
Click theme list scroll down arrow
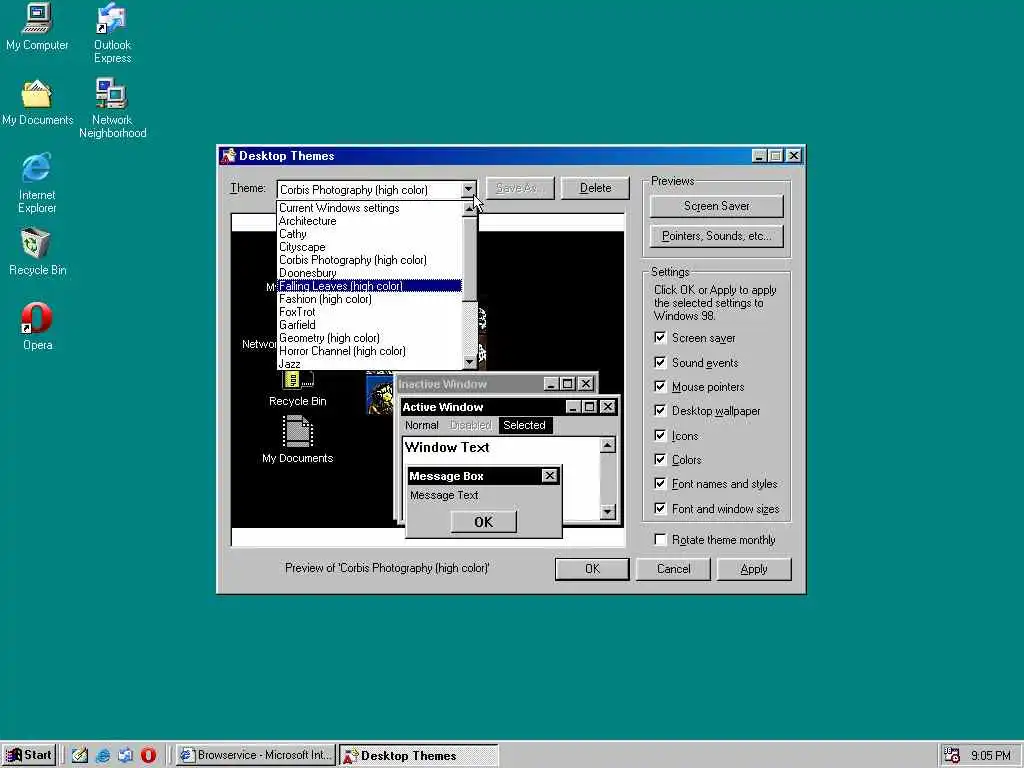click(x=469, y=362)
